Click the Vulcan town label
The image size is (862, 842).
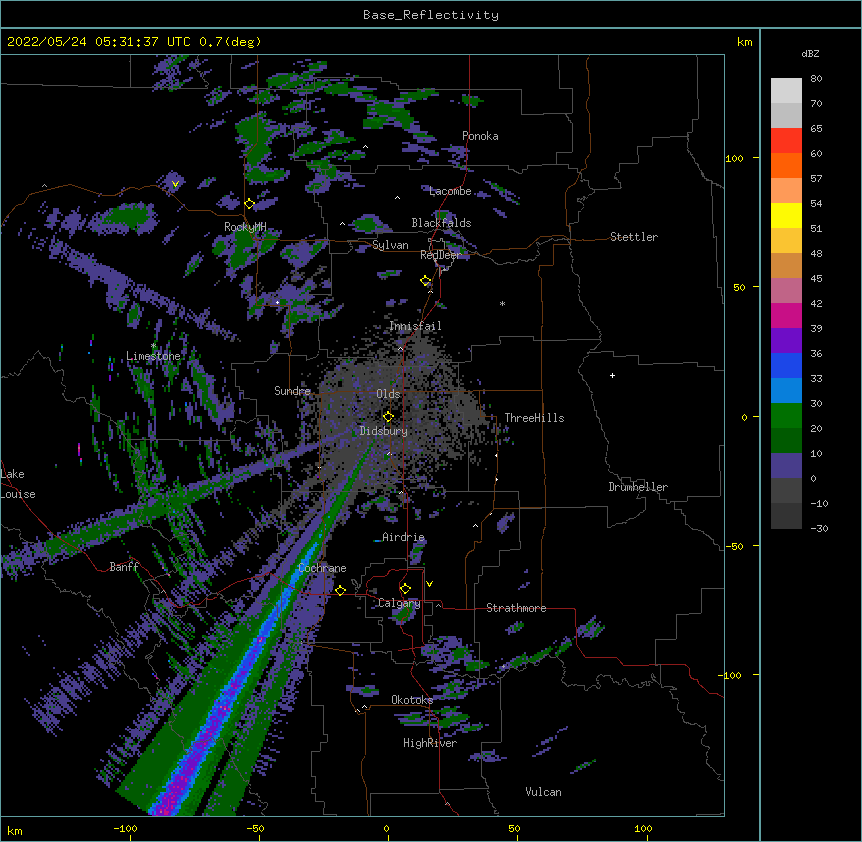tap(543, 792)
